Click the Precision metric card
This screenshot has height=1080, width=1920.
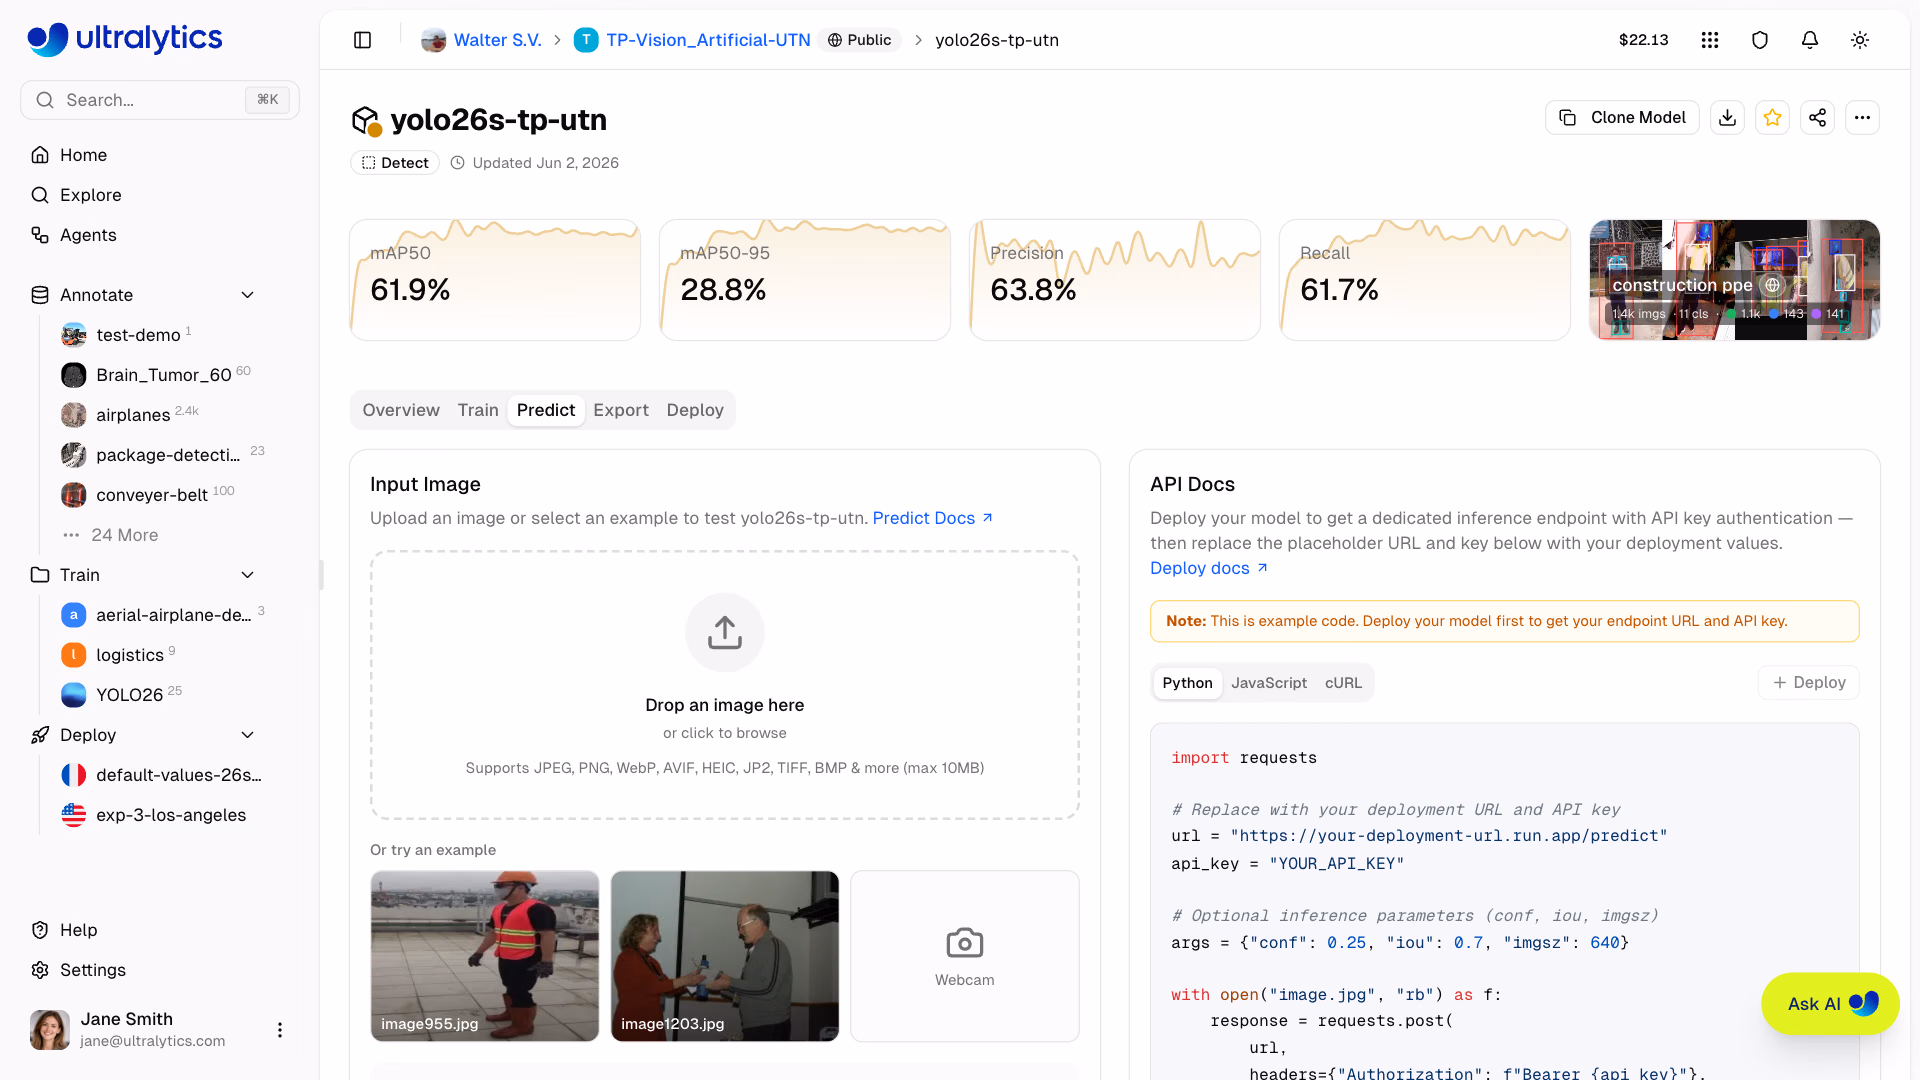[1115, 280]
